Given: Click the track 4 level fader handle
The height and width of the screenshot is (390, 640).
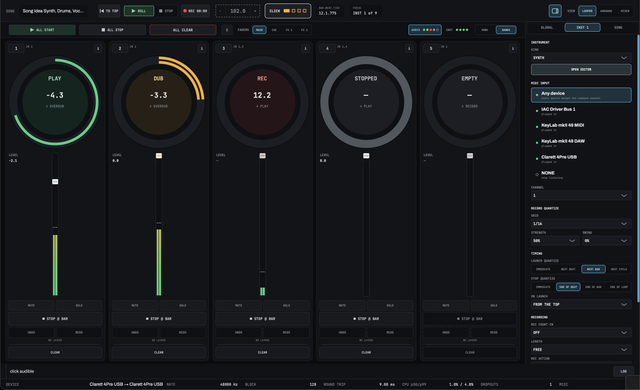Looking at the screenshot, I should point(366,156).
